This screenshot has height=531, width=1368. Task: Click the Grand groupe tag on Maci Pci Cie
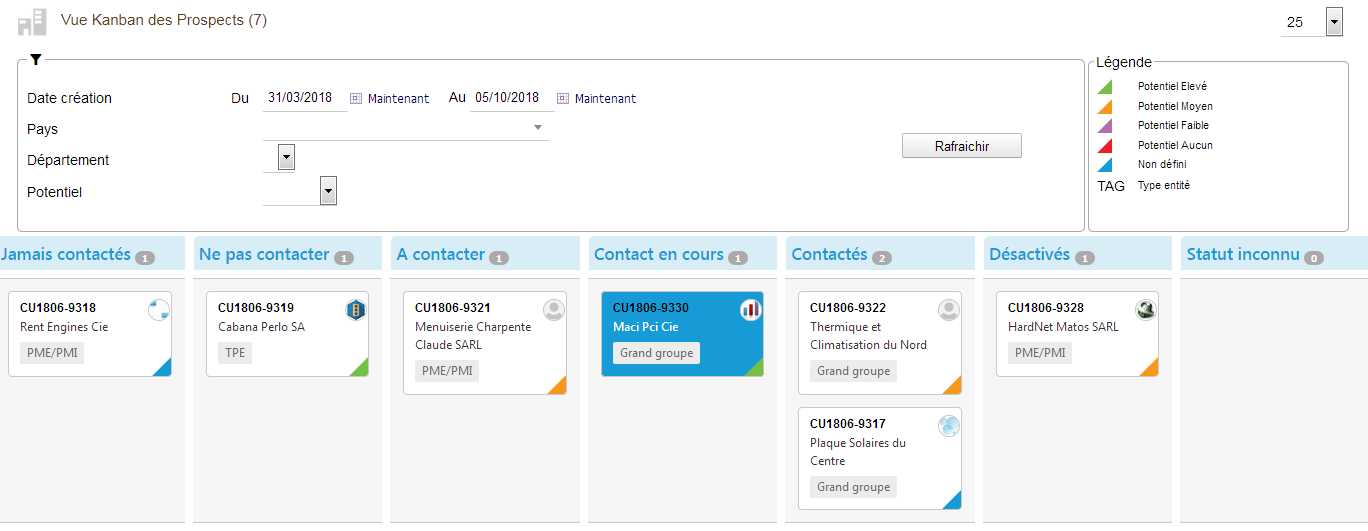(x=656, y=353)
